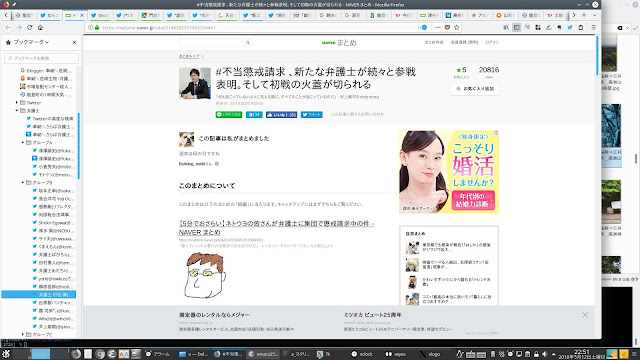This screenshot has width=640, height=360.
Task: Click the blue Twitter ツイート button
Action: 311,115
